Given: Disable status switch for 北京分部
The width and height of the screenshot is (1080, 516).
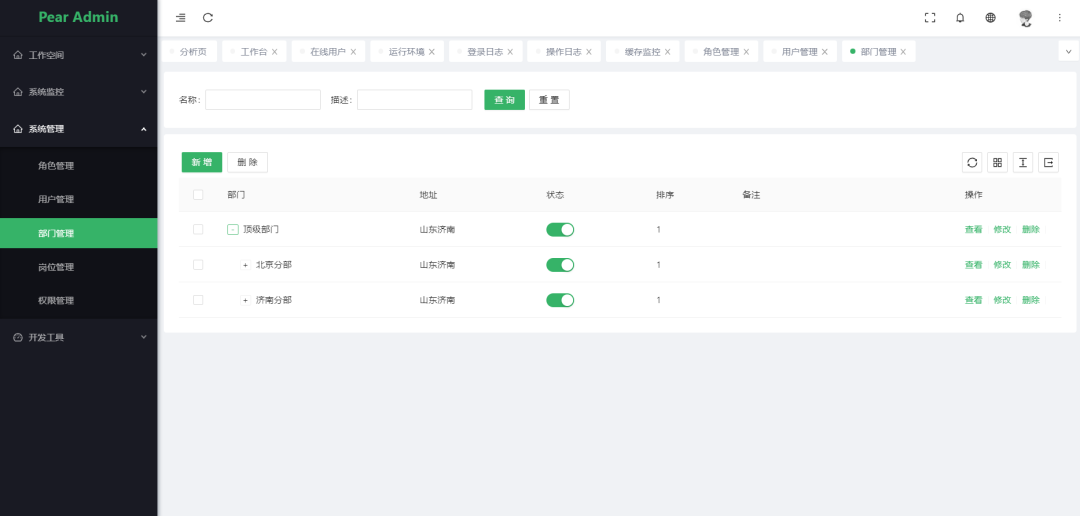Looking at the screenshot, I should (560, 265).
